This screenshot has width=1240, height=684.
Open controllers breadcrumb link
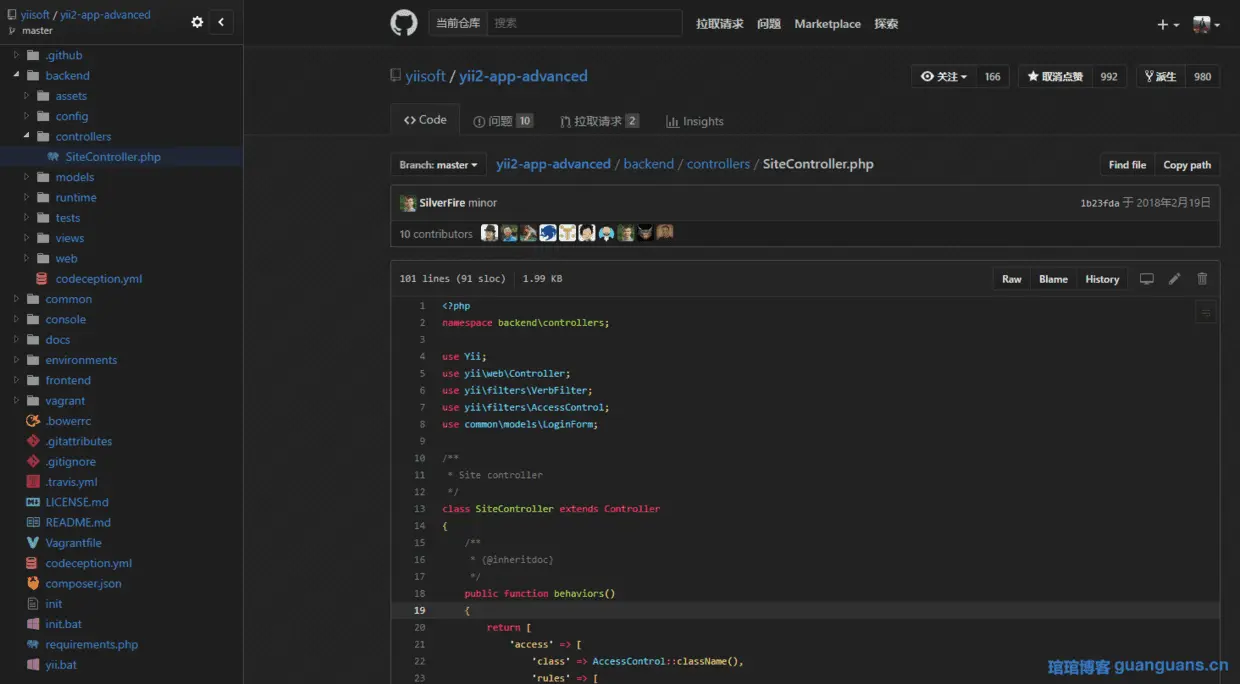(x=718, y=164)
